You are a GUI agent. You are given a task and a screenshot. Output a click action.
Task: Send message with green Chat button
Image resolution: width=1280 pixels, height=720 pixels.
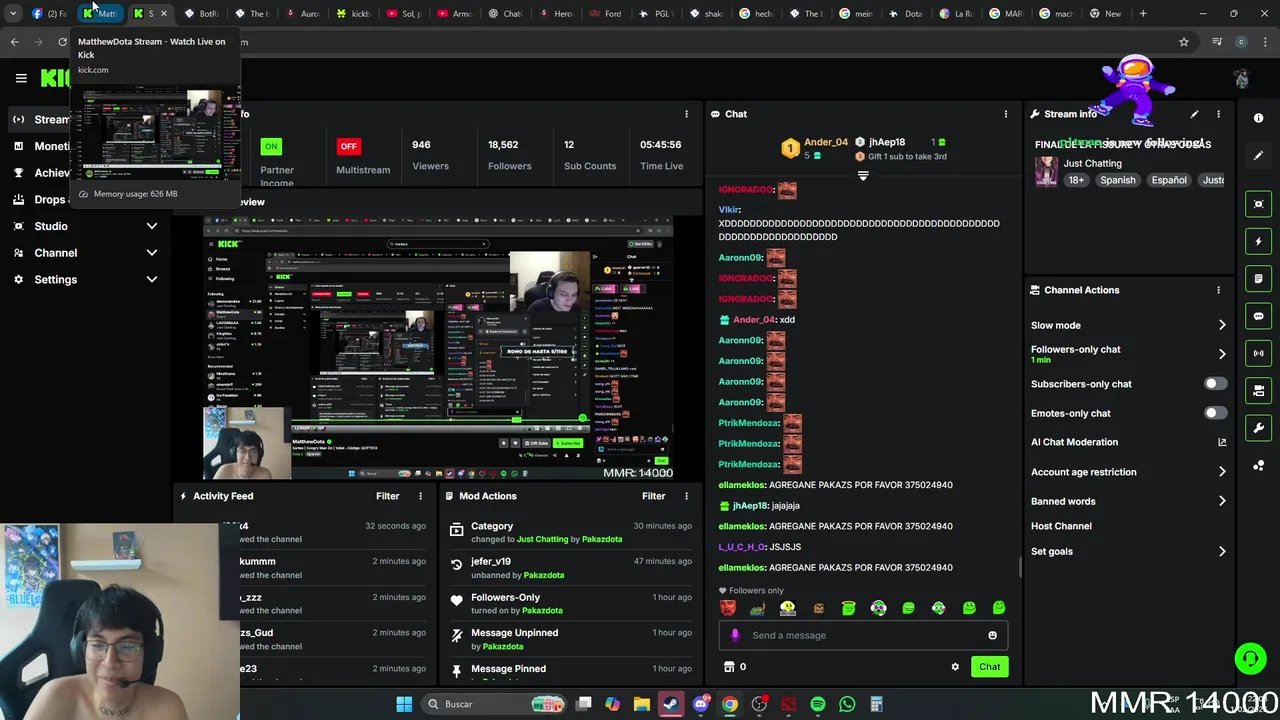point(989,667)
